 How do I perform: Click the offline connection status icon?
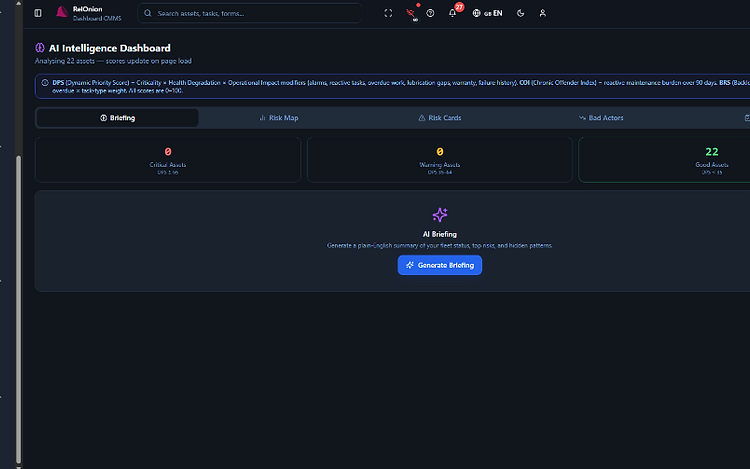click(411, 13)
